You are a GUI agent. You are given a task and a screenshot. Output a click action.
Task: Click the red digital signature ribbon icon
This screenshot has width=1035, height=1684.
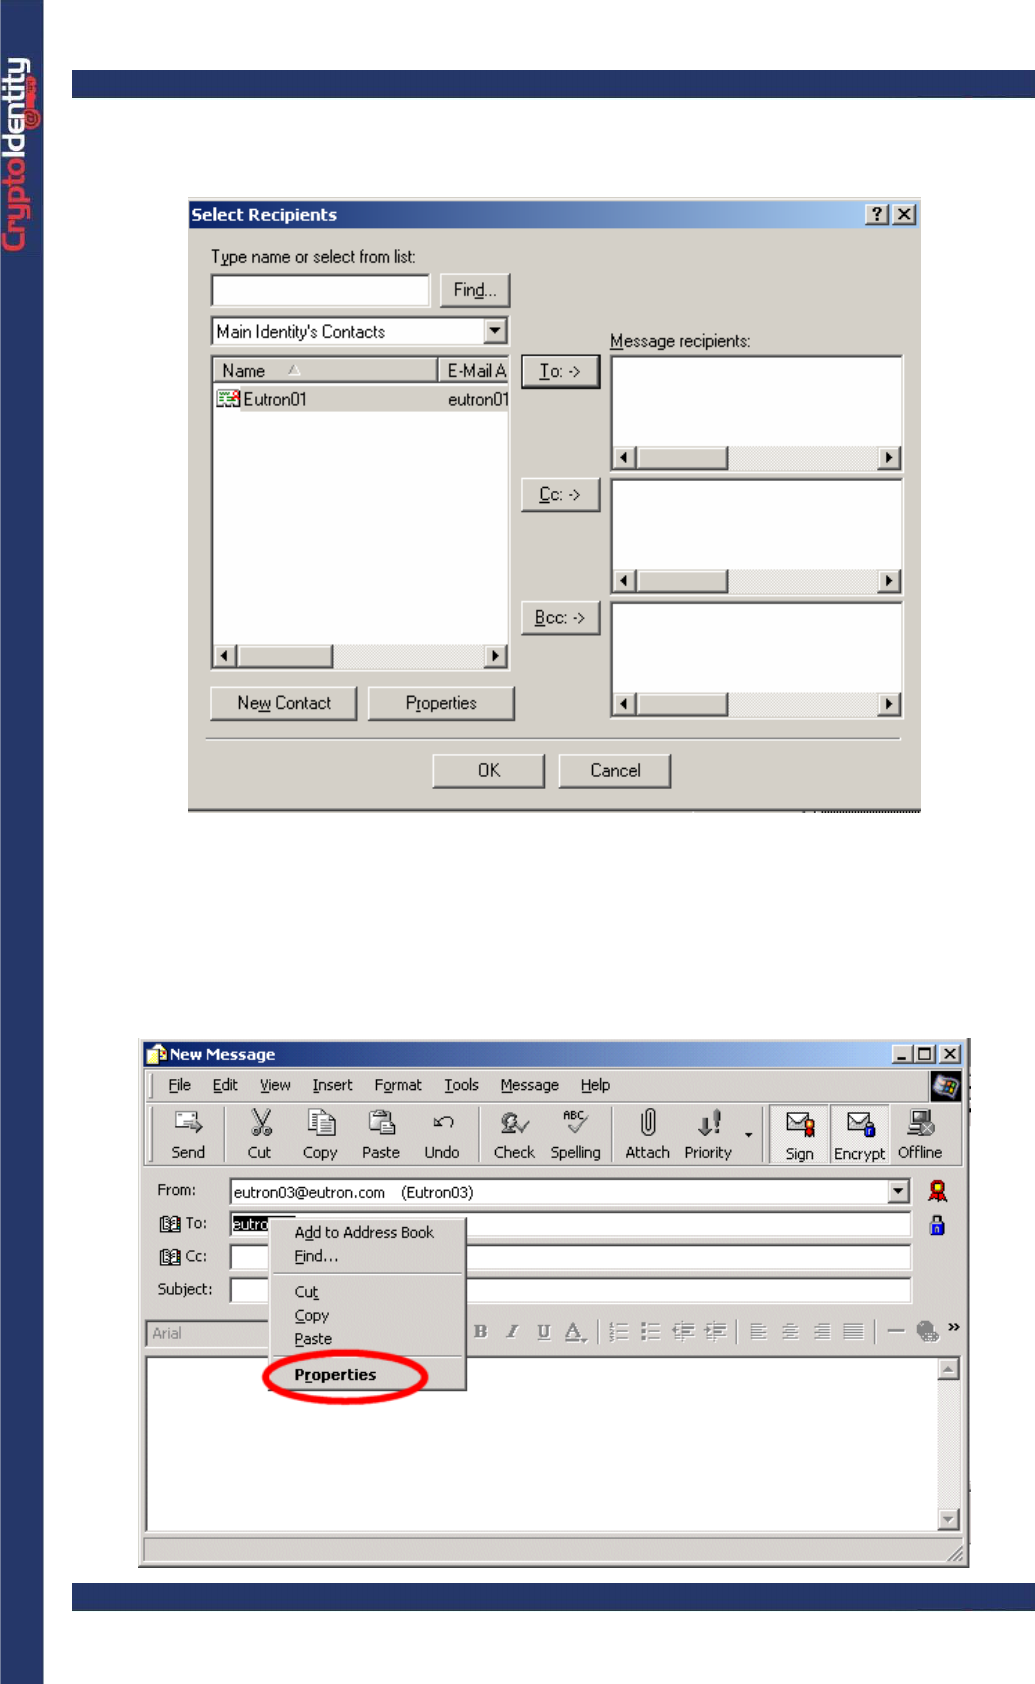[x=937, y=1191]
